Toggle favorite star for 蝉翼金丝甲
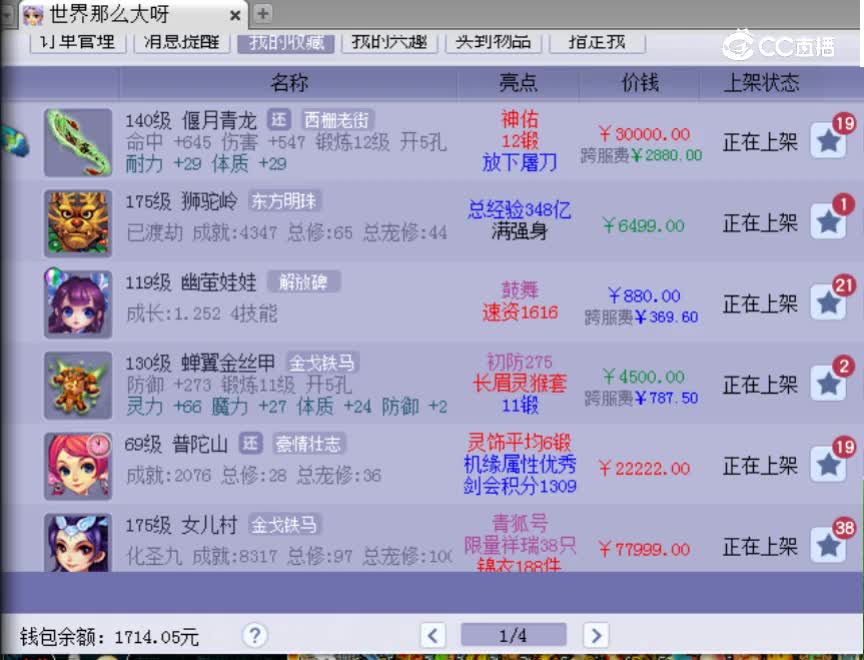 (x=828, y=383)
